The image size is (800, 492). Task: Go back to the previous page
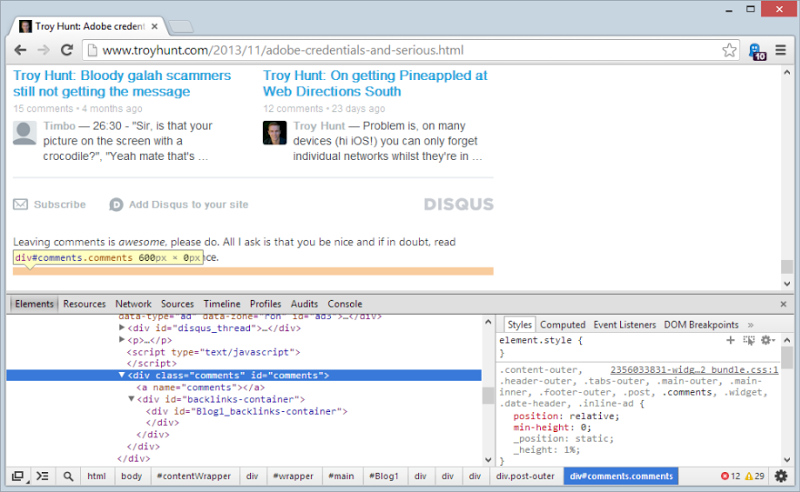point(20,50)
